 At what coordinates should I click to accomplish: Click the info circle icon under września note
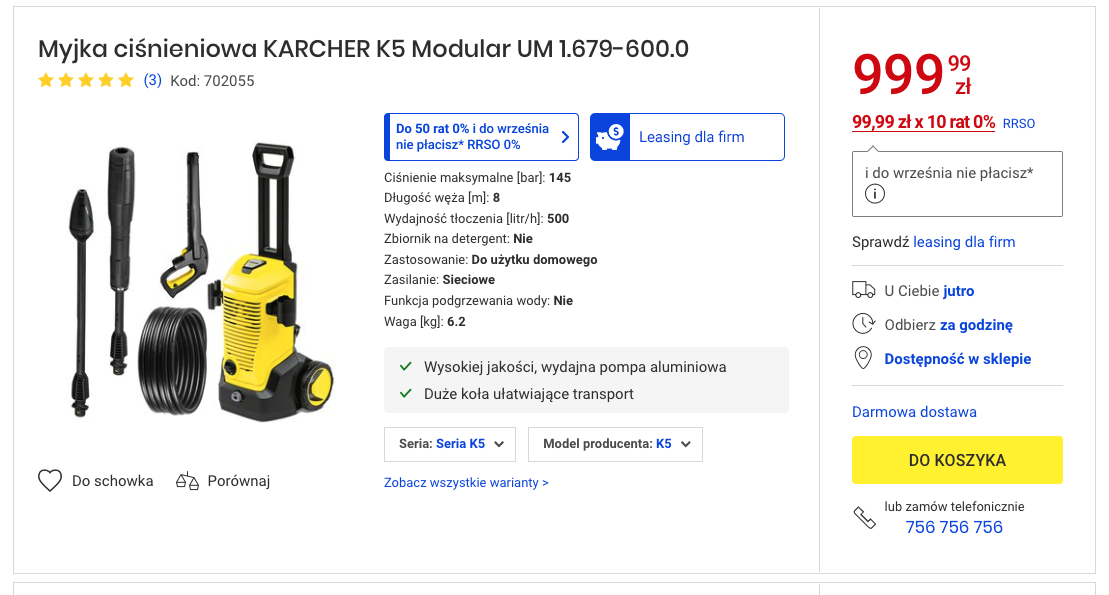(875, 194)
